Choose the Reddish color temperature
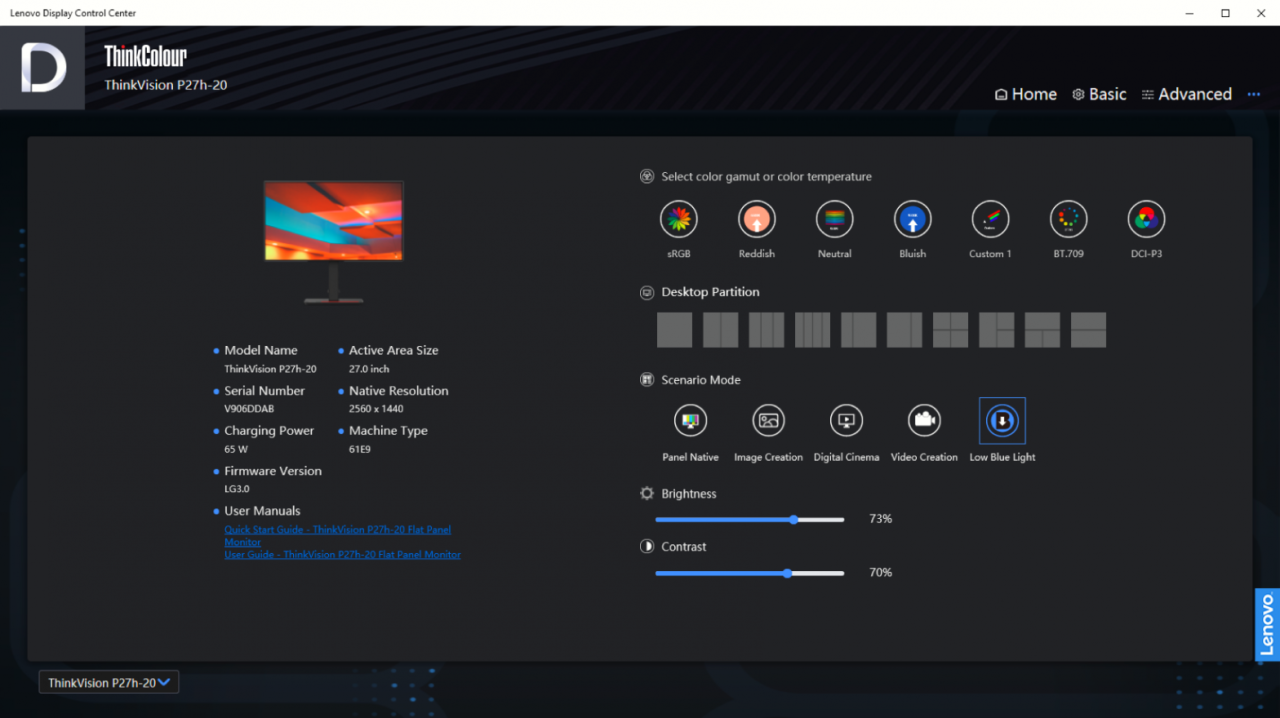Image resolution: width=1280 pixels, height=718 pixels. pyautogui.click(x=757, y=219)
